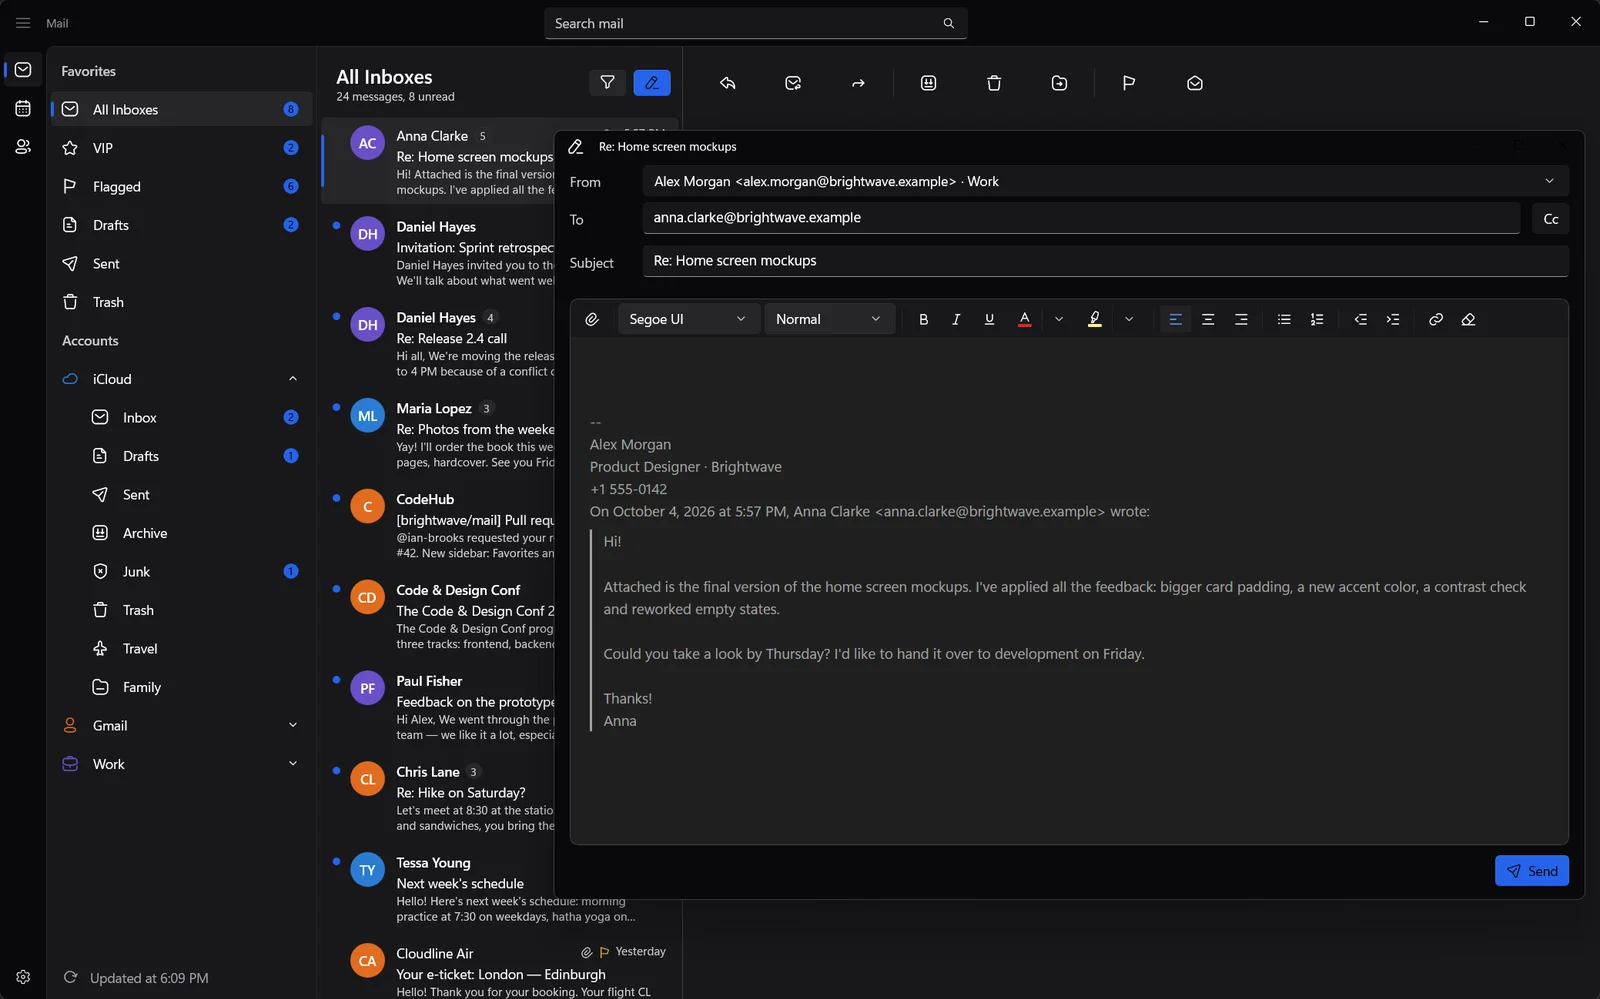The height and width of the screenshot is (999, 1600).
Task: Insert a bulleted list
Action: coord(1284,319)
